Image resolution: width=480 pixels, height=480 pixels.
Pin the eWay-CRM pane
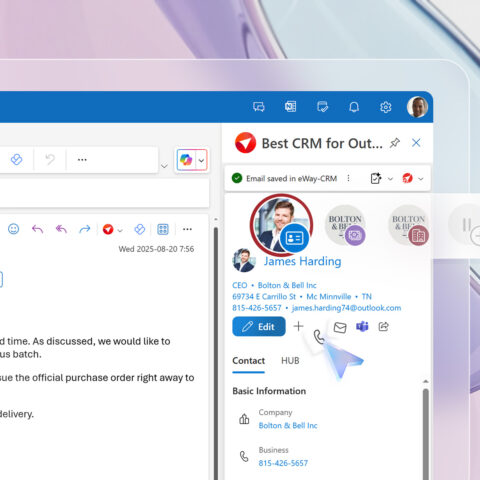tap(395, 143)
